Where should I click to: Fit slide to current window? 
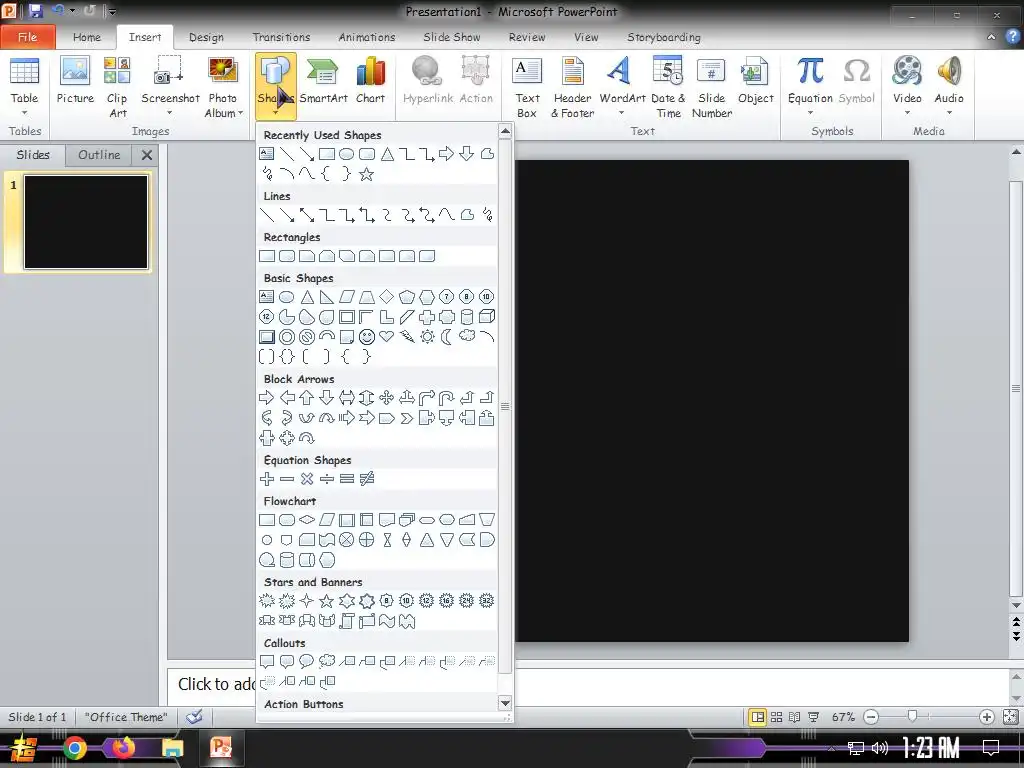pyautogui.click(x=1010, y=717)
